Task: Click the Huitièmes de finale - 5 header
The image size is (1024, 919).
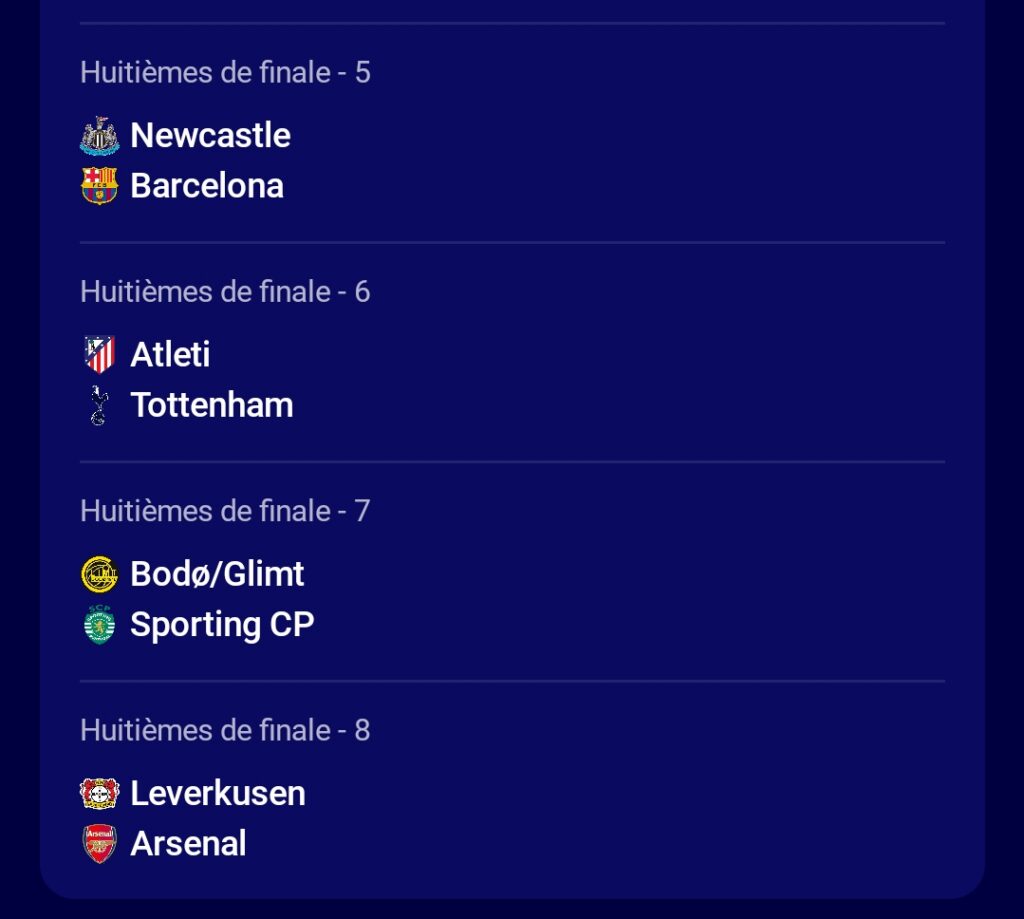Action: click(225, 72)
